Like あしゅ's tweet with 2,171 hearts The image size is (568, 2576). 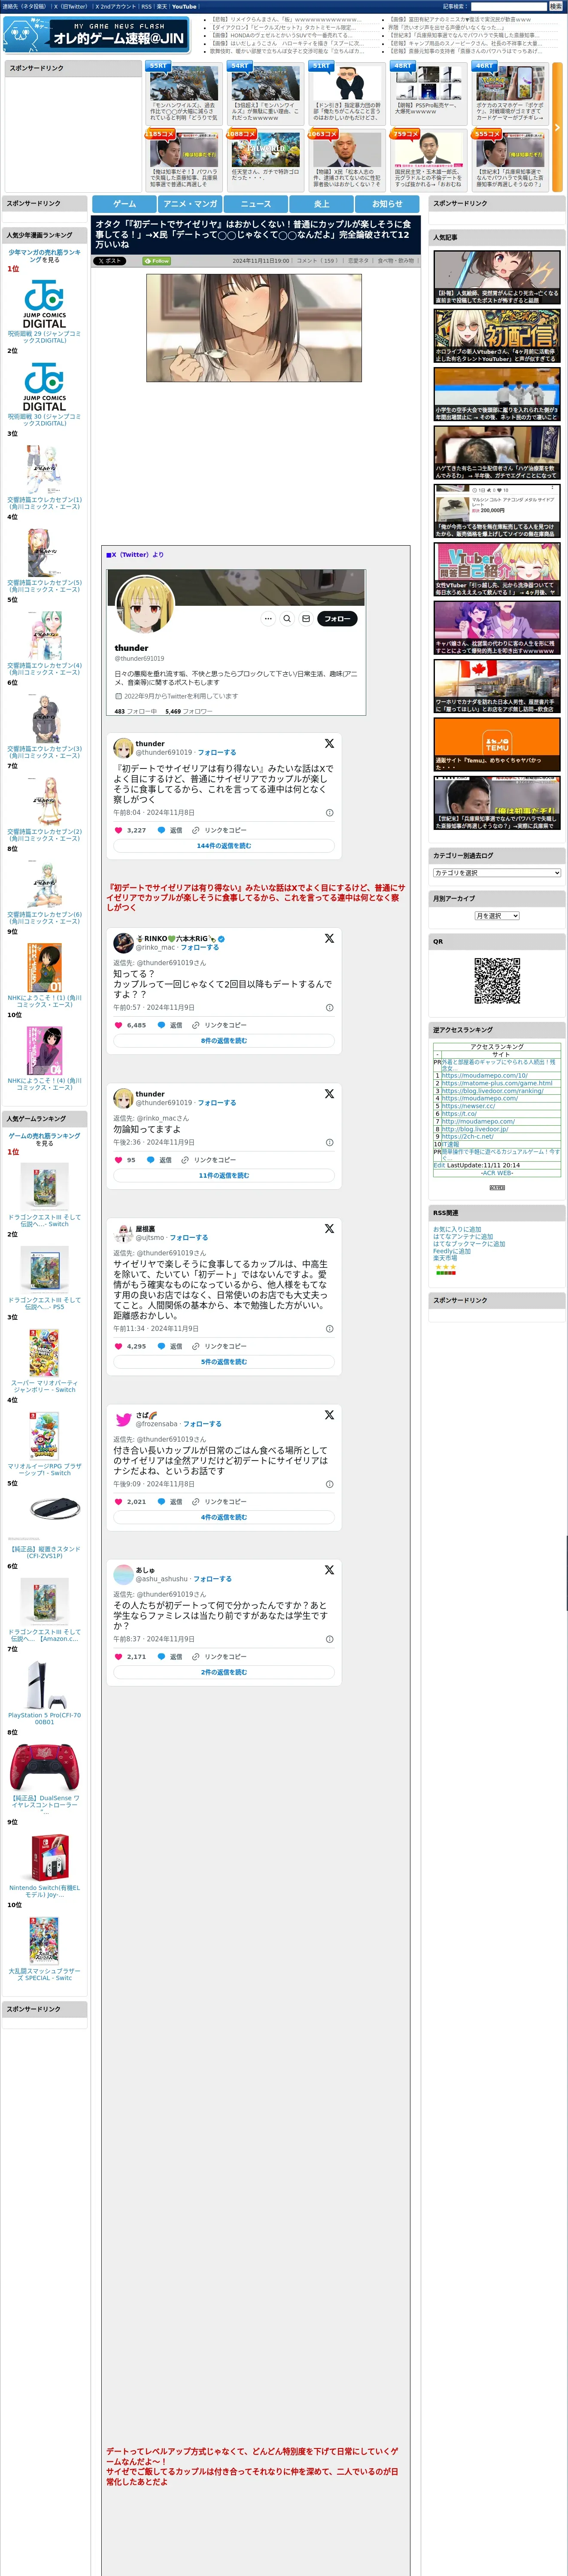118,1656
